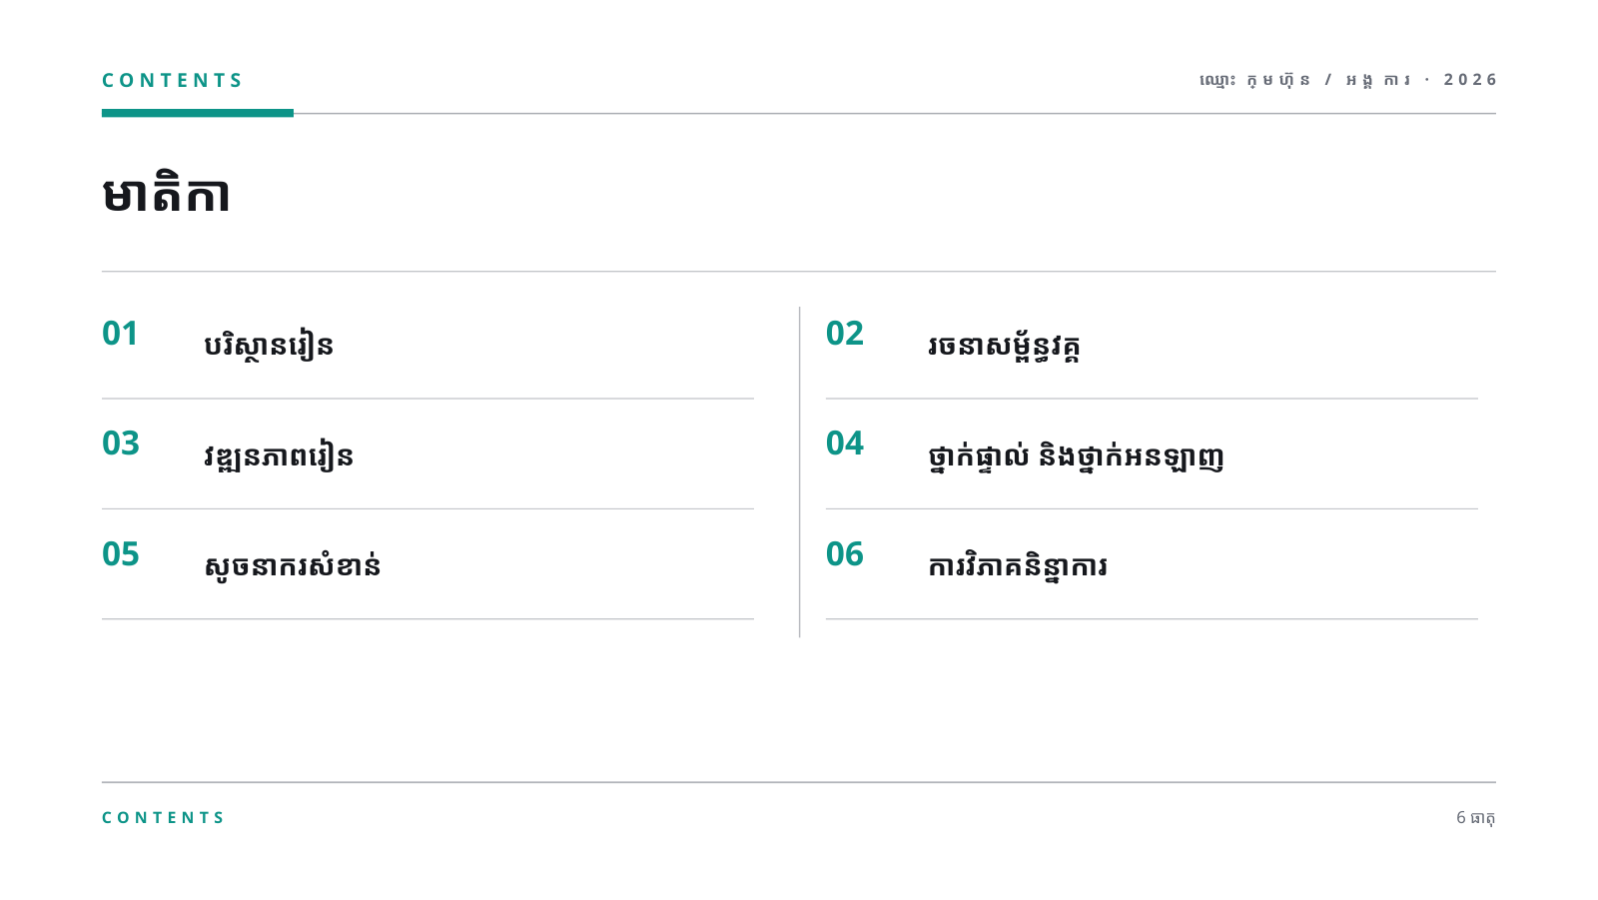Click the footer CONTENTS label
The height and width of the screenshot is (900, 1598).
(x=164, y=817)
